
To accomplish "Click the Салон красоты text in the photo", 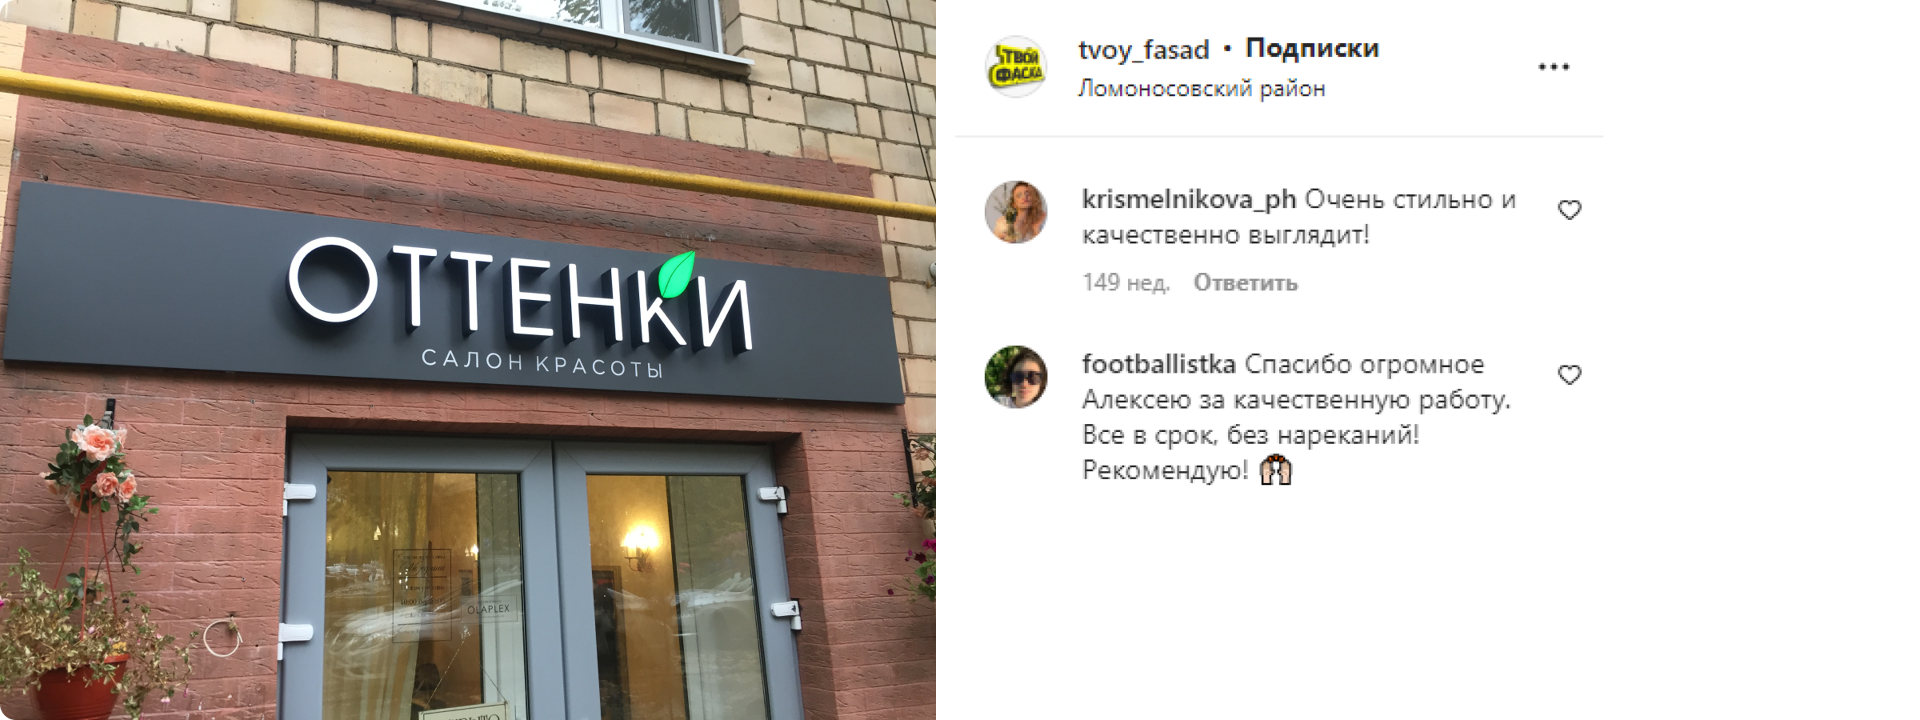I will [542, 364].
